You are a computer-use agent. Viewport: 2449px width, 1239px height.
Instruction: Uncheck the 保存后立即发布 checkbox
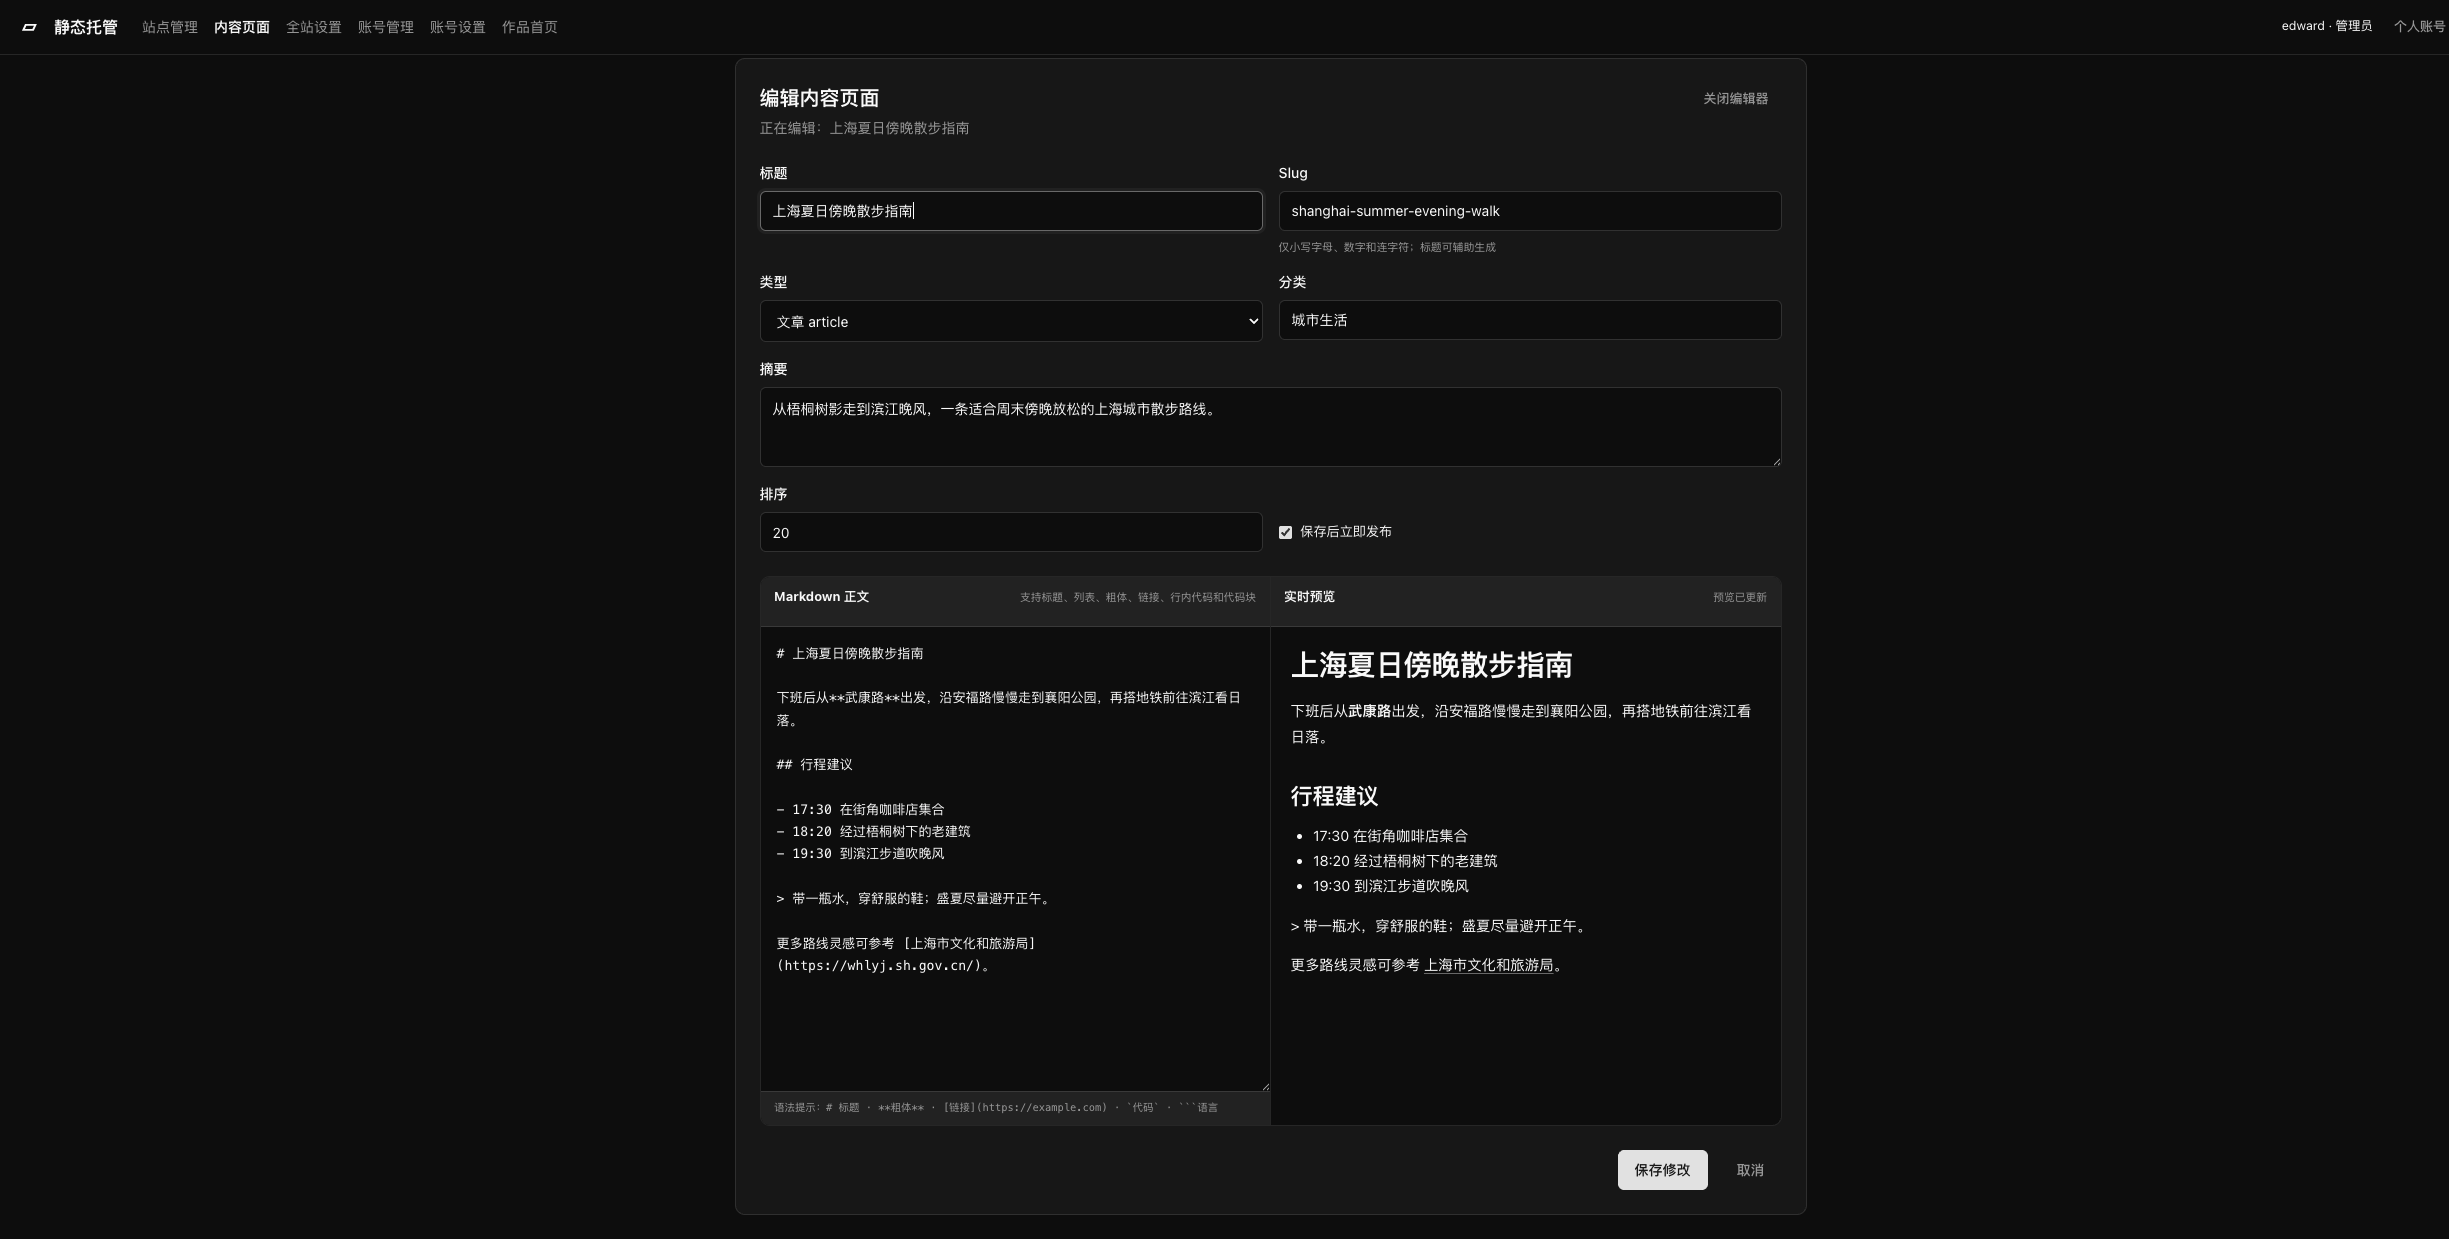[1285, 532]
